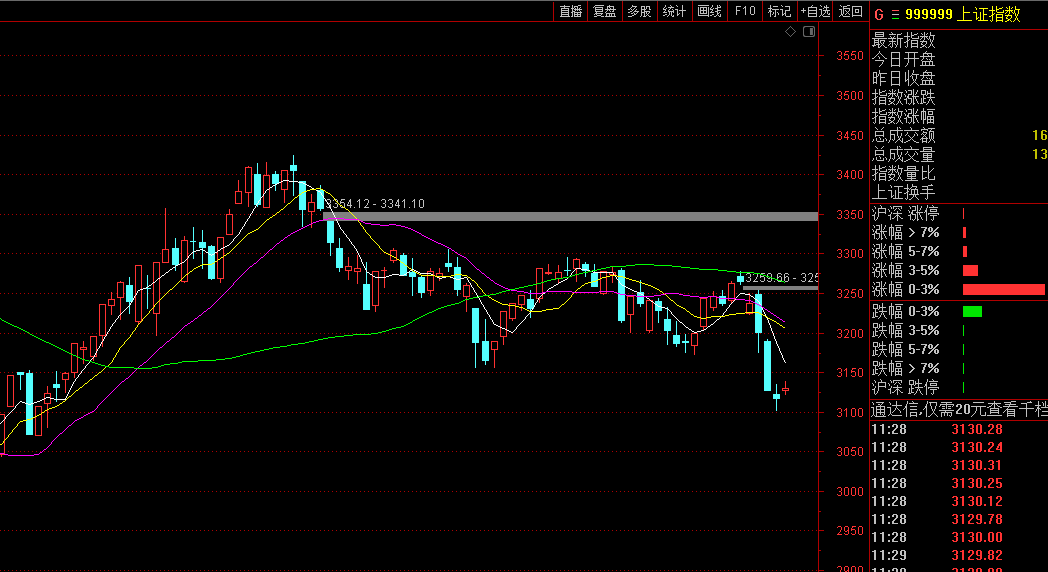This screenshot has height=572, width=1048.
Task: Select the 涨幅 3-5% row
Action: 958,271
